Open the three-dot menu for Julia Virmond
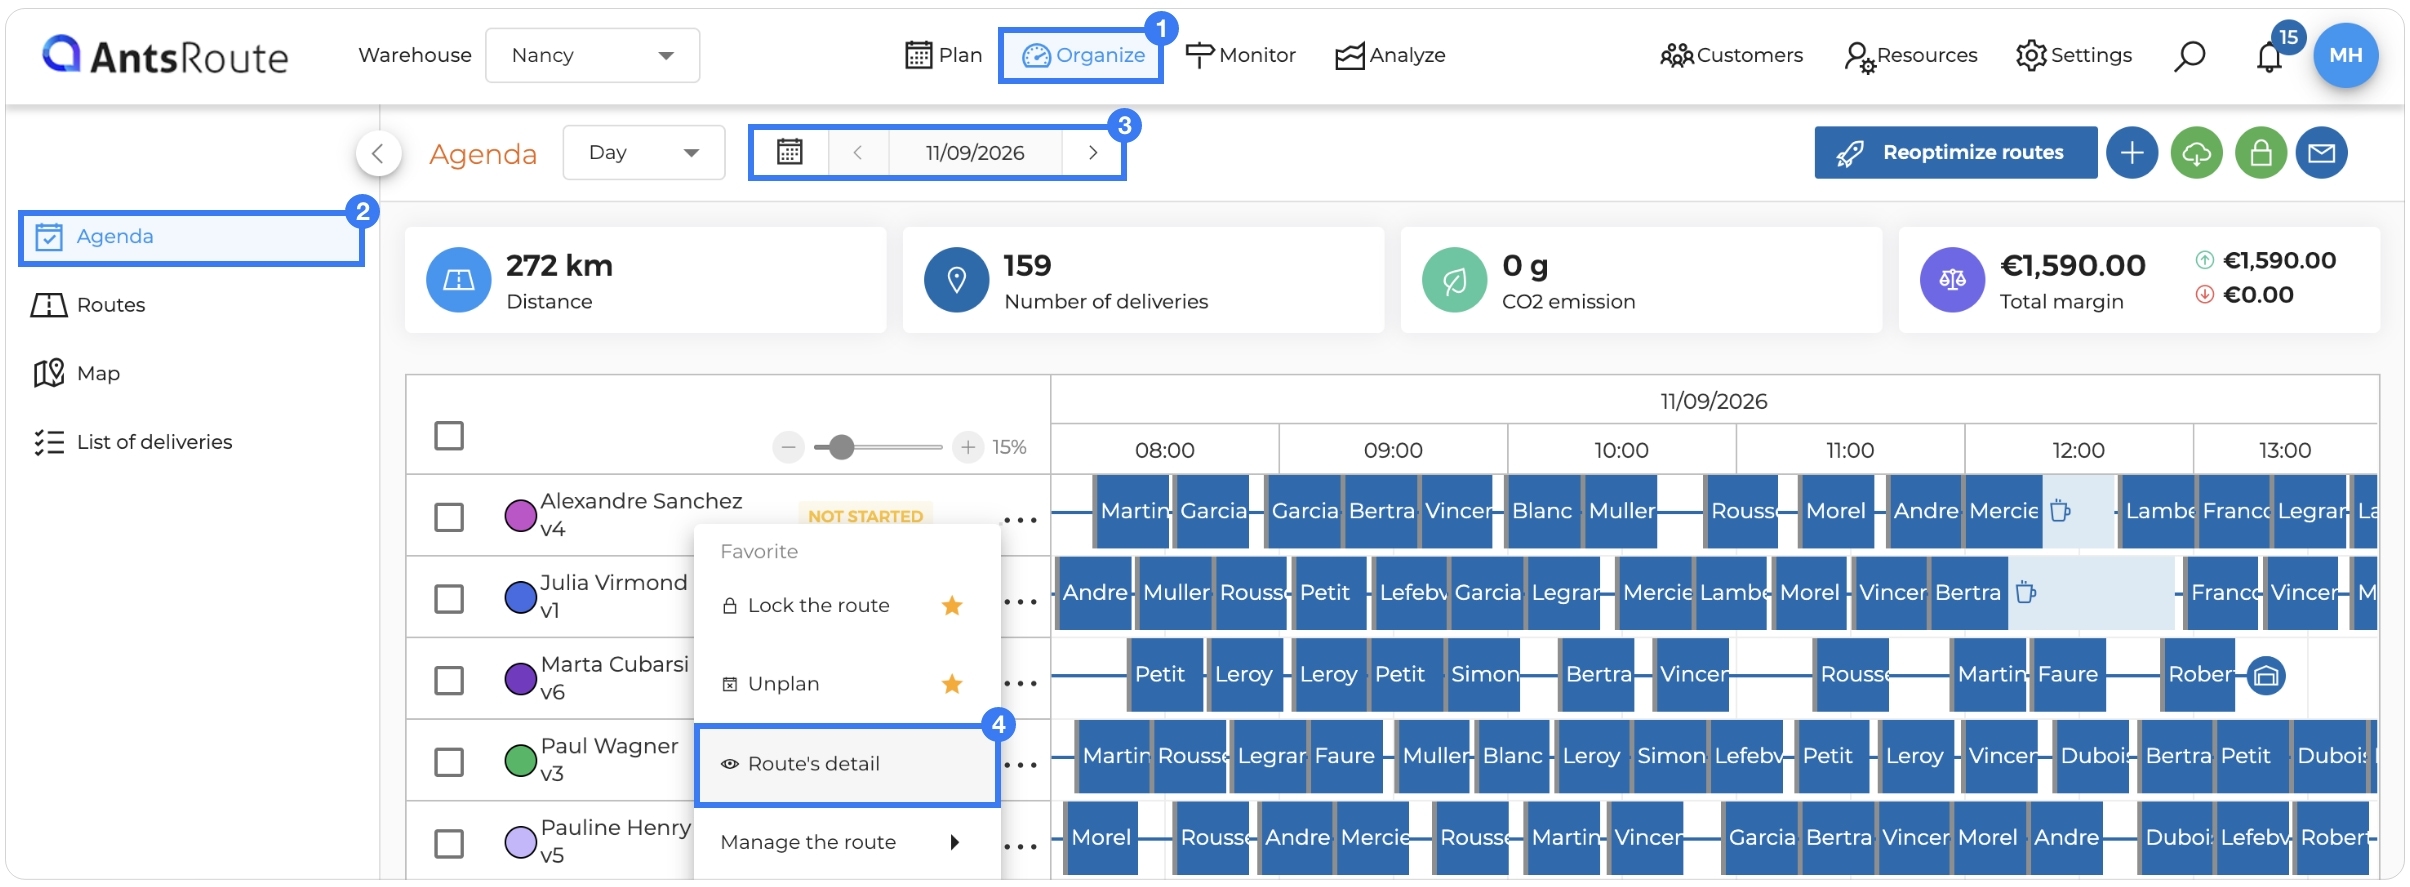 (1020, 602)
